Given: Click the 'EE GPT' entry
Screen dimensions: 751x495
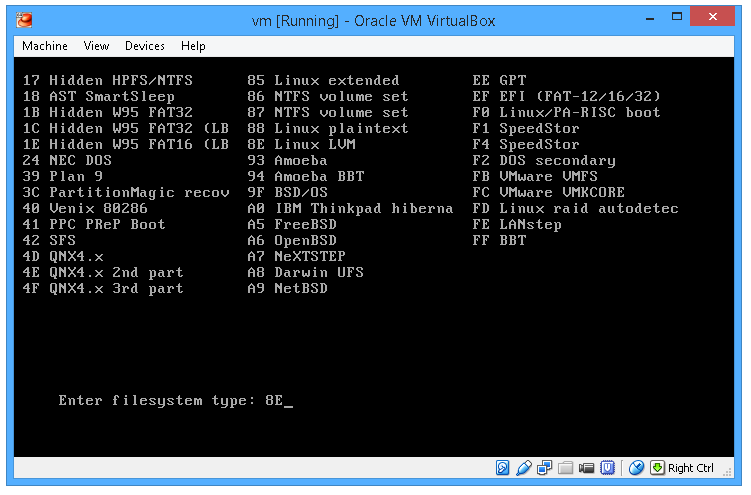Looking at the screenshot, I should coord(499,80).
